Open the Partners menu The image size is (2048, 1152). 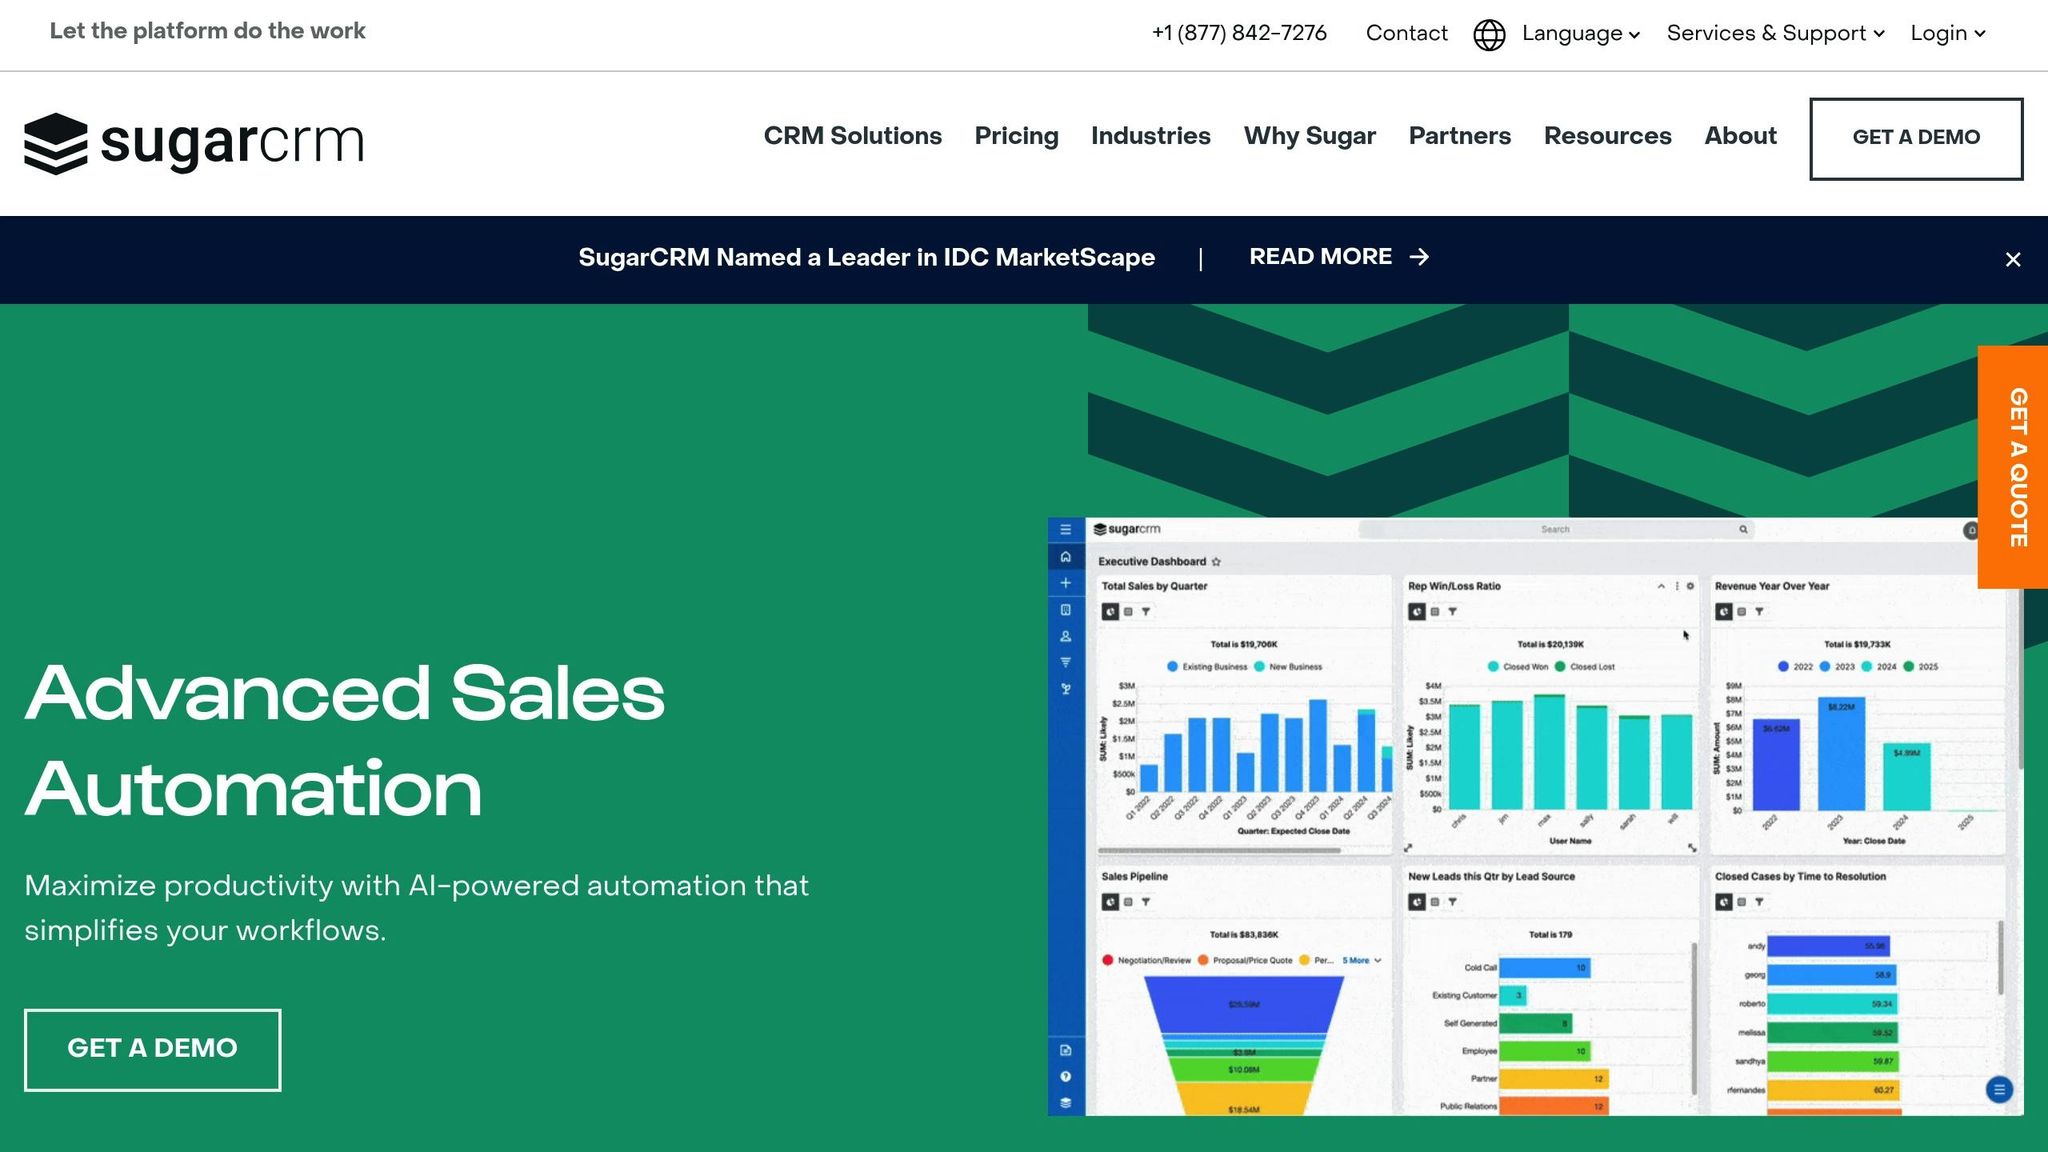pos(1460,136)
